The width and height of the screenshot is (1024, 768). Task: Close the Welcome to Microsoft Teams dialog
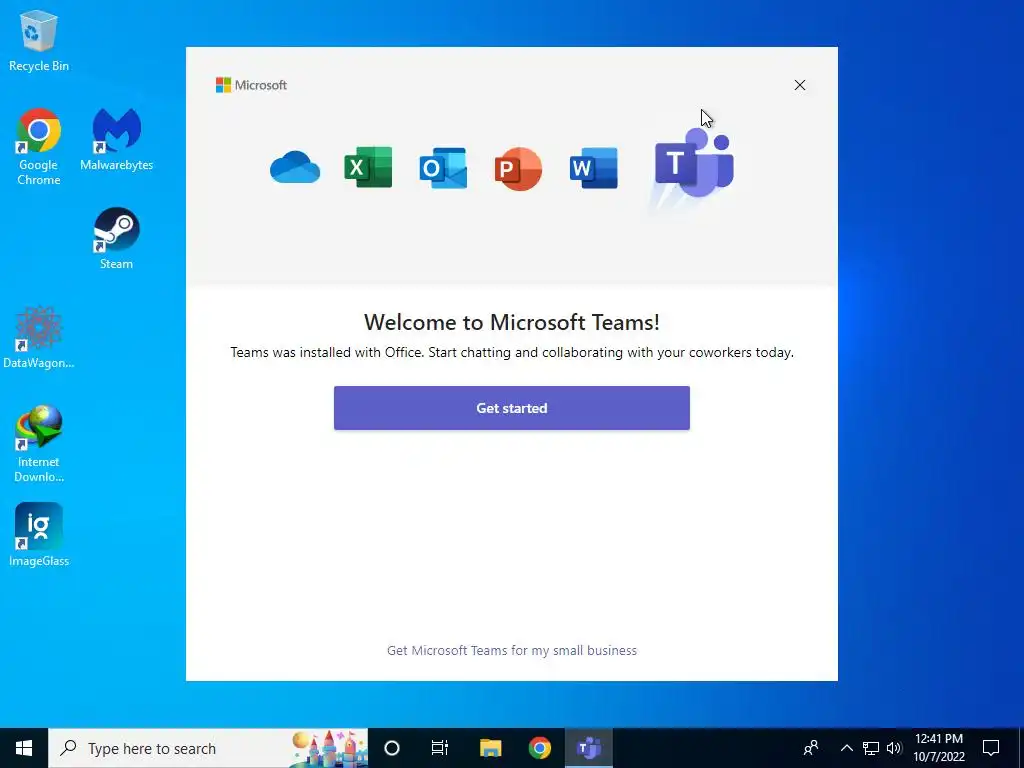coord(800,85)
